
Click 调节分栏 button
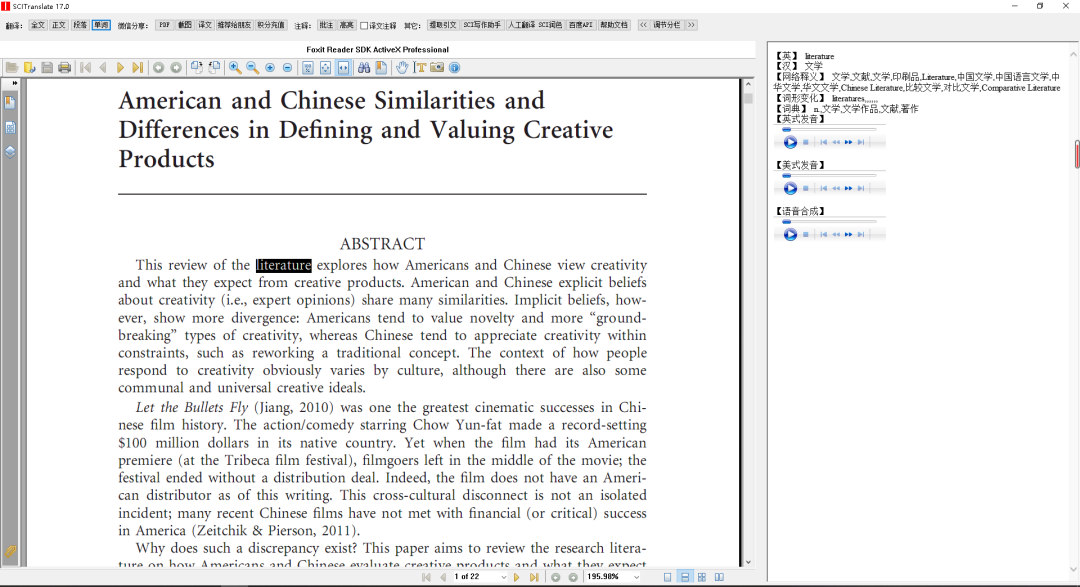(x=667, y=25)
